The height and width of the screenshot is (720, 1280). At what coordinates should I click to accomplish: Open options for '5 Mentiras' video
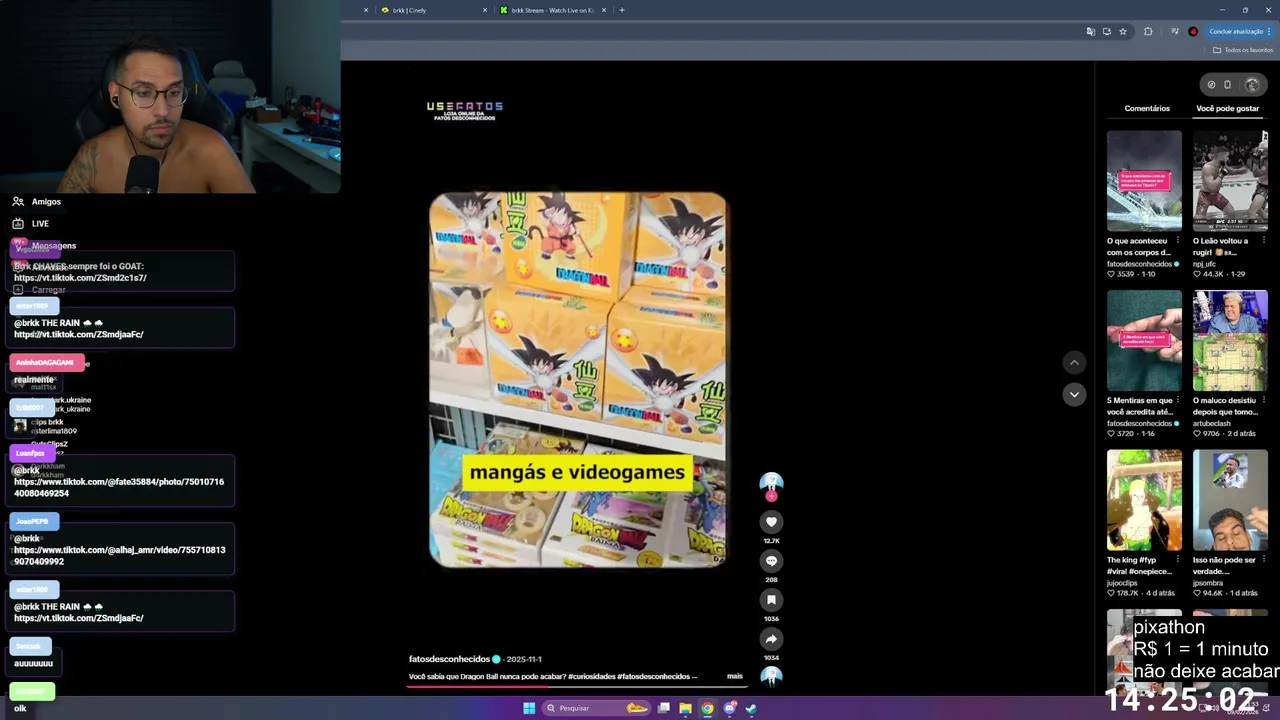(1178, 400)
